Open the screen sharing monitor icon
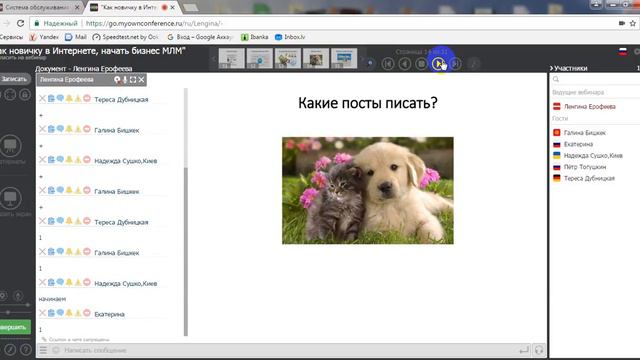The height and width of the screenshot is (360, 640). [x=11, y=198]
